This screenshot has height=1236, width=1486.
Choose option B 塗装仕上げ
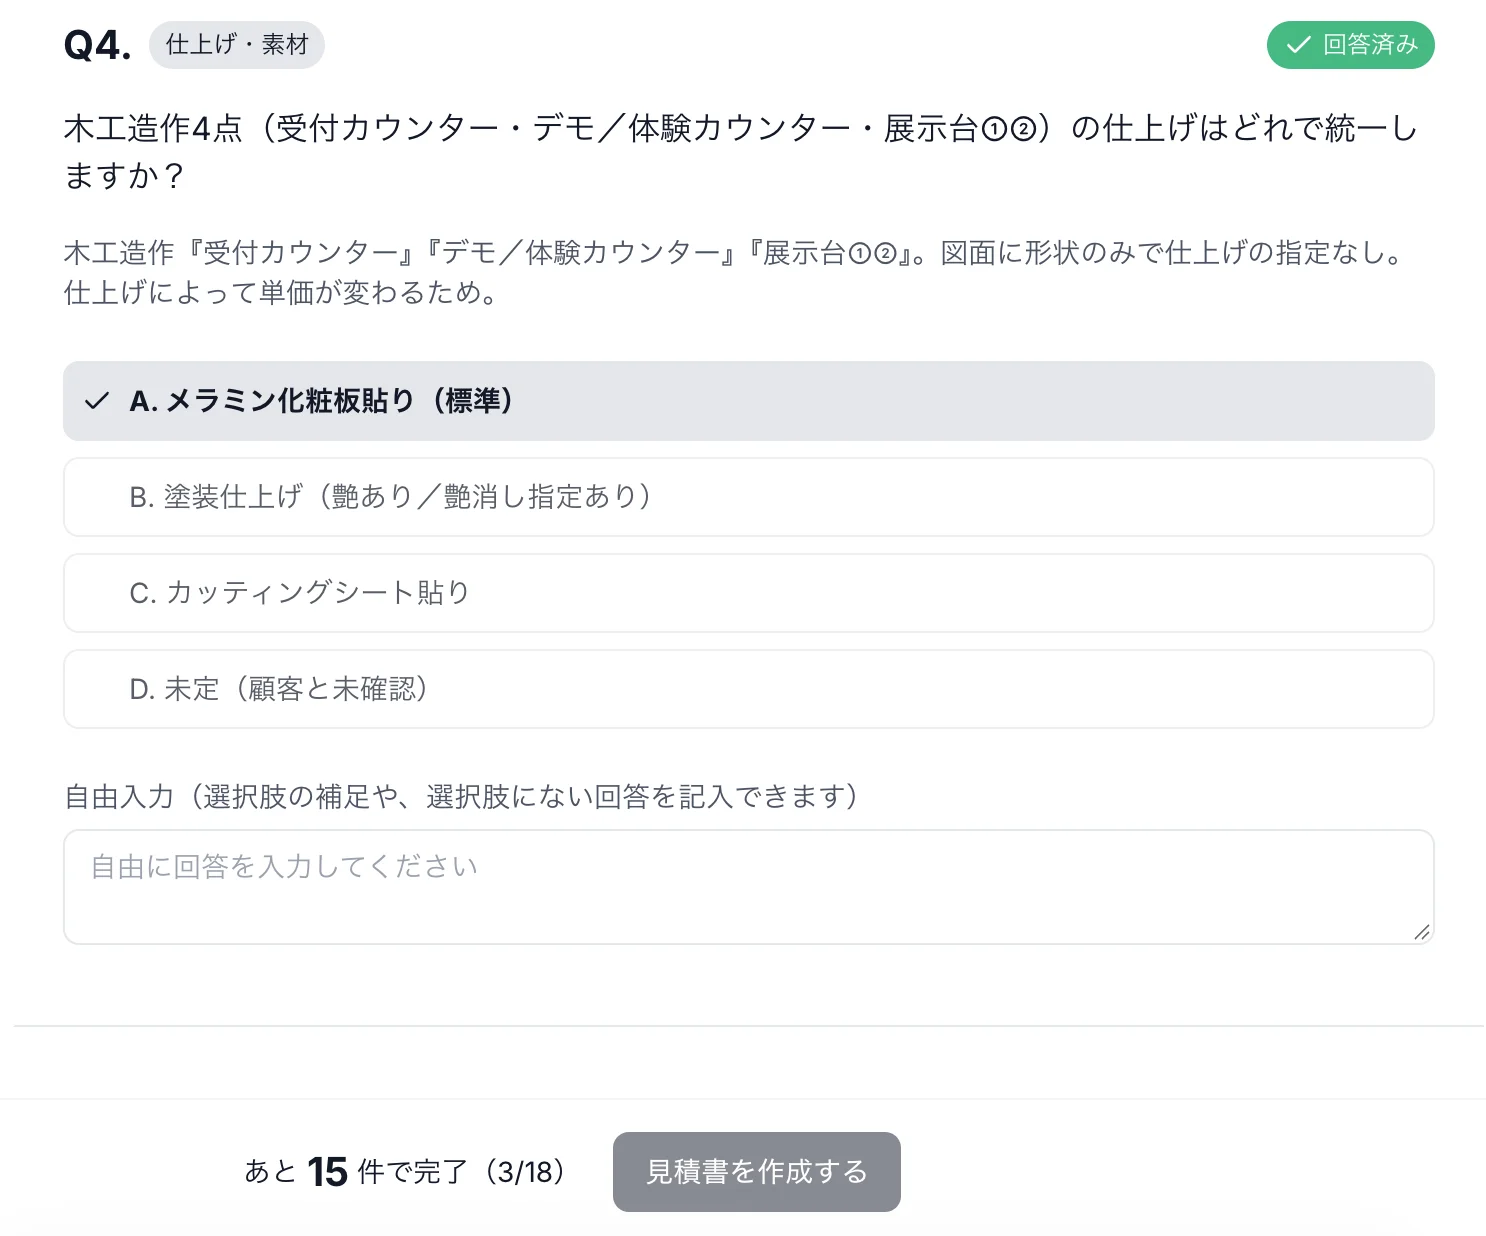click(748, 497)
